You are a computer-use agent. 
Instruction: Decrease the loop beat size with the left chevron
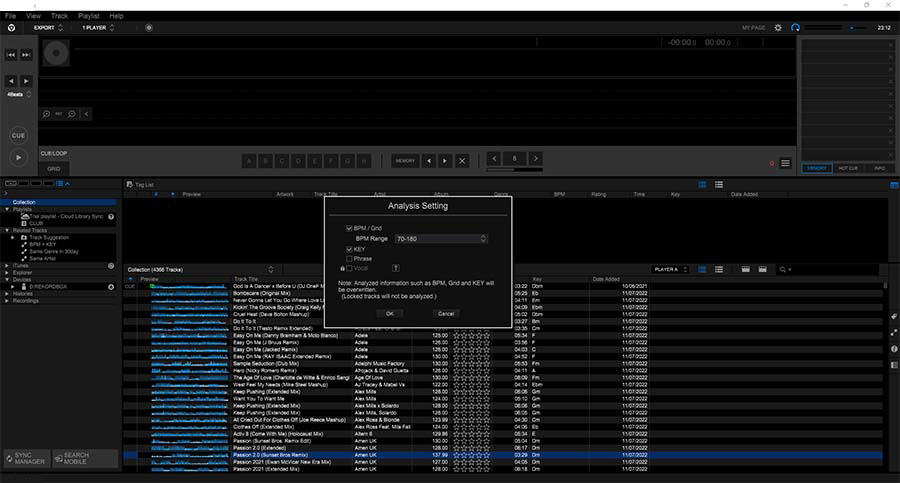(494, 158)
